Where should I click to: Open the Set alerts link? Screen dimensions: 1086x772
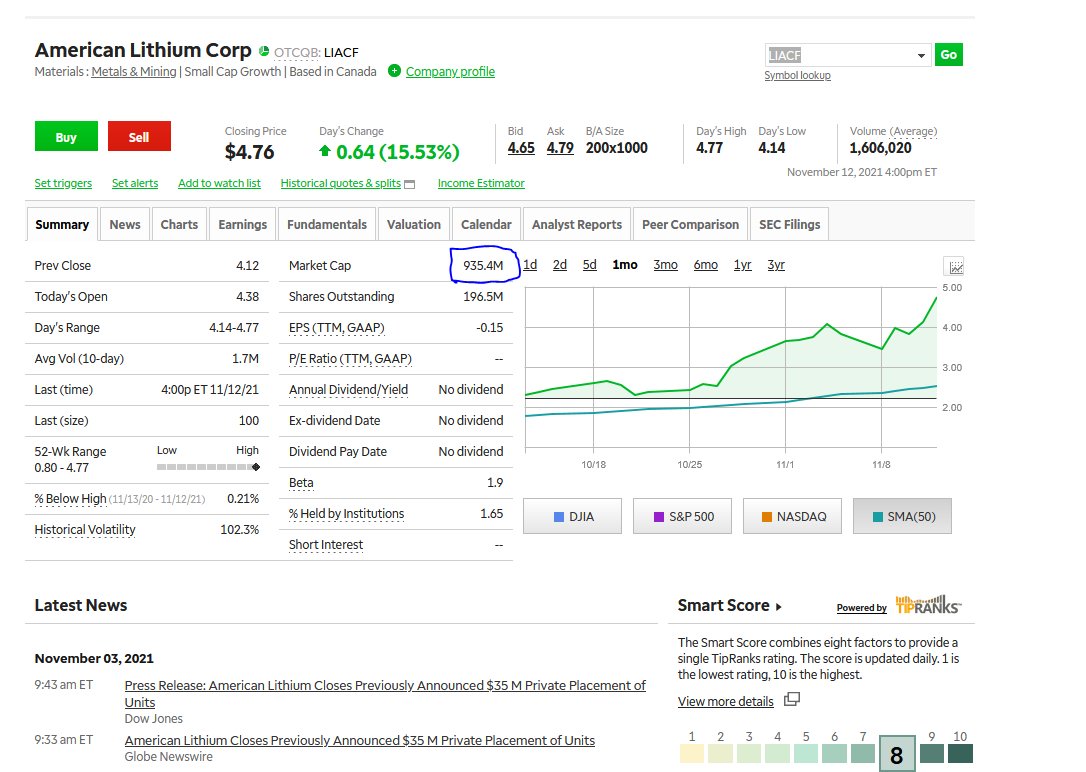coord(135,183)
